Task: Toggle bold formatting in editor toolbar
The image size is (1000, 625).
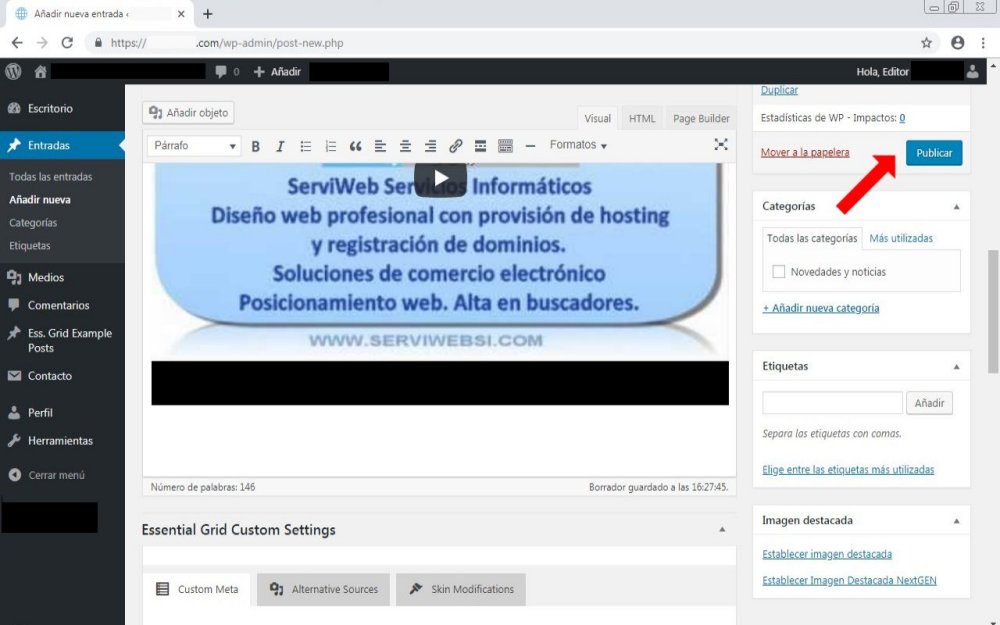Action: (x=255, y=146)
